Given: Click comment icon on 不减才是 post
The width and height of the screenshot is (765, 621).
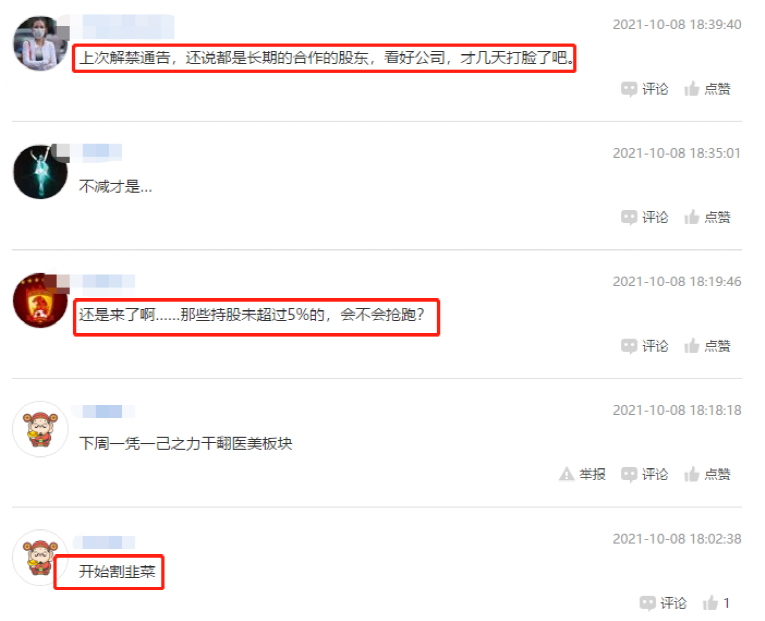Looking at the screenshot, I should click(x=644, y=217).
